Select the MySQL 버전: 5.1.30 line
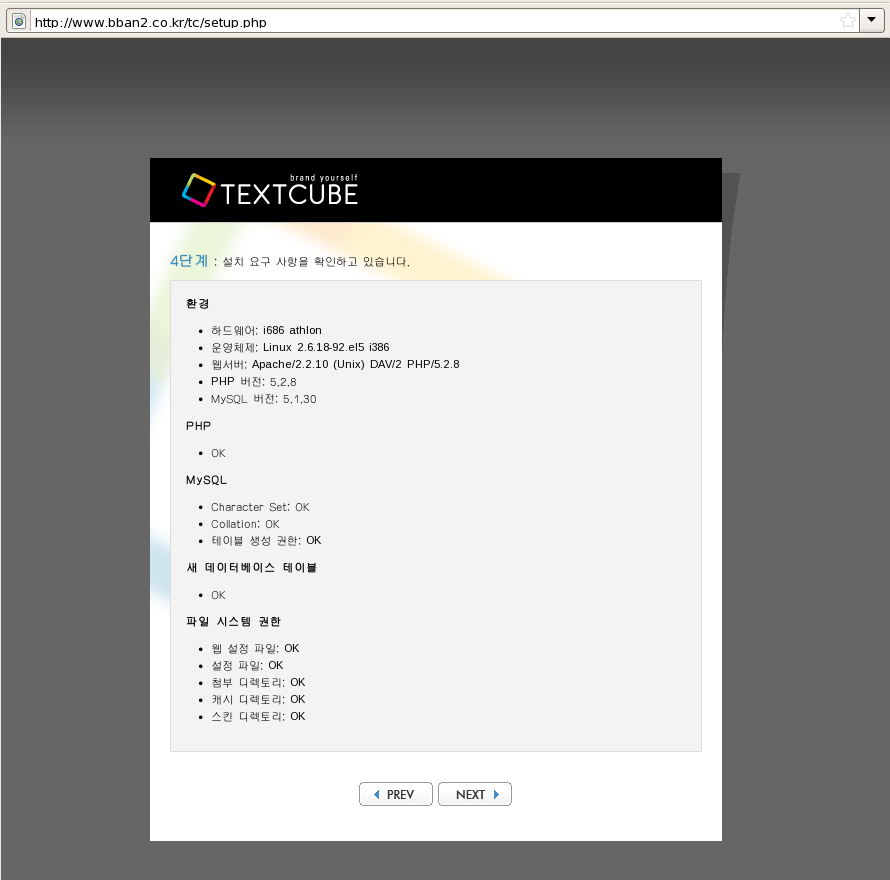Screen dimensions: 890x880 point(263,399)
